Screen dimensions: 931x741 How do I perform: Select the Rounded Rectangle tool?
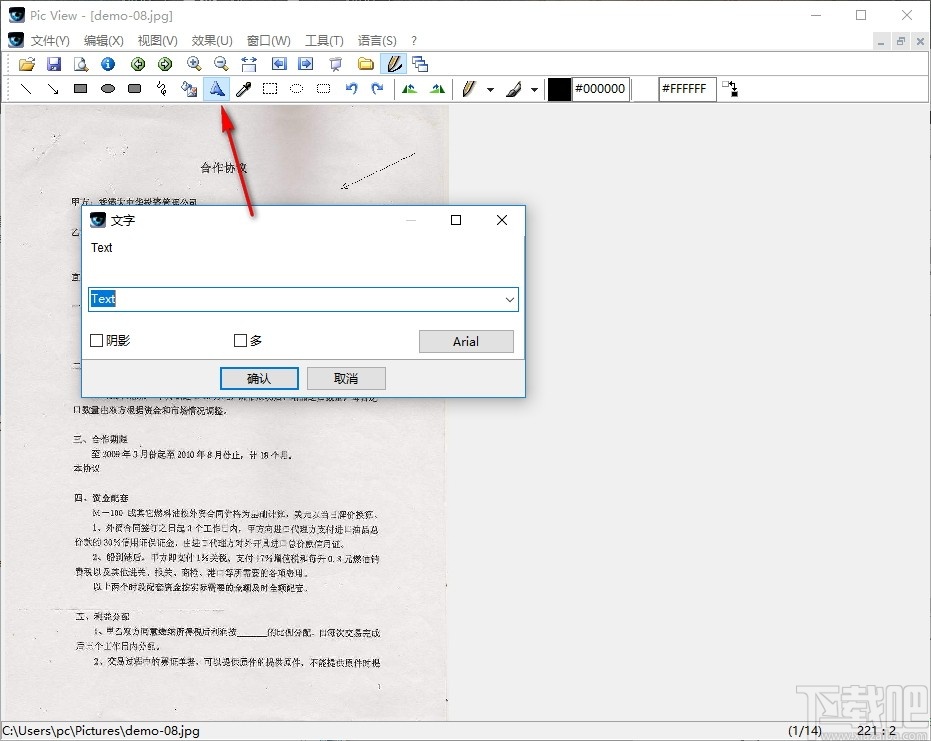pyautogui.click(x=135, y=89)
